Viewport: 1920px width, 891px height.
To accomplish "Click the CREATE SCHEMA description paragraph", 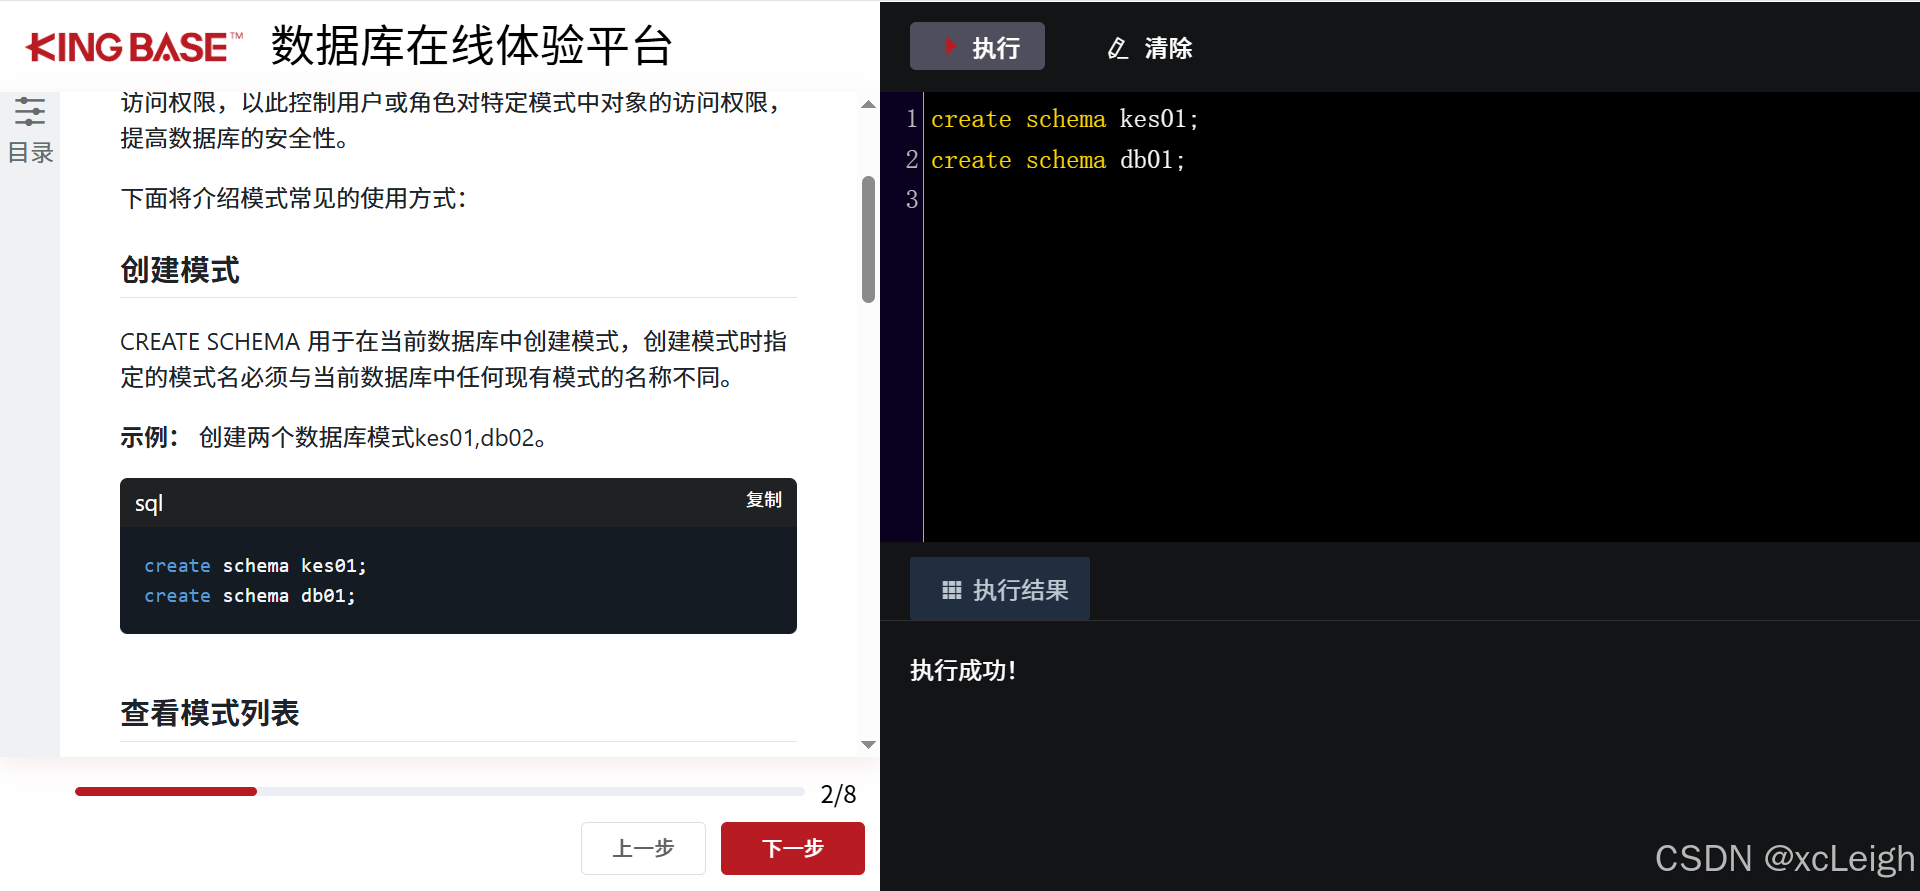I will click(454, 359).
